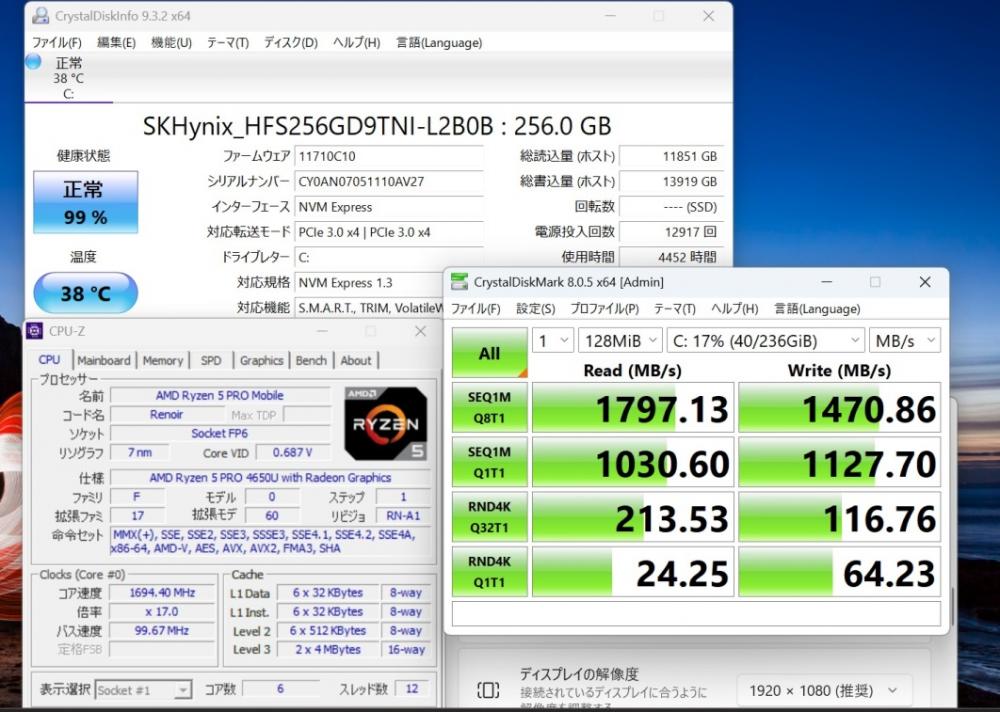This screenshot has width=1000, height=712.
Task: Run the SEQ1M Q1T1 benchmark
Action: click(489, 463)
